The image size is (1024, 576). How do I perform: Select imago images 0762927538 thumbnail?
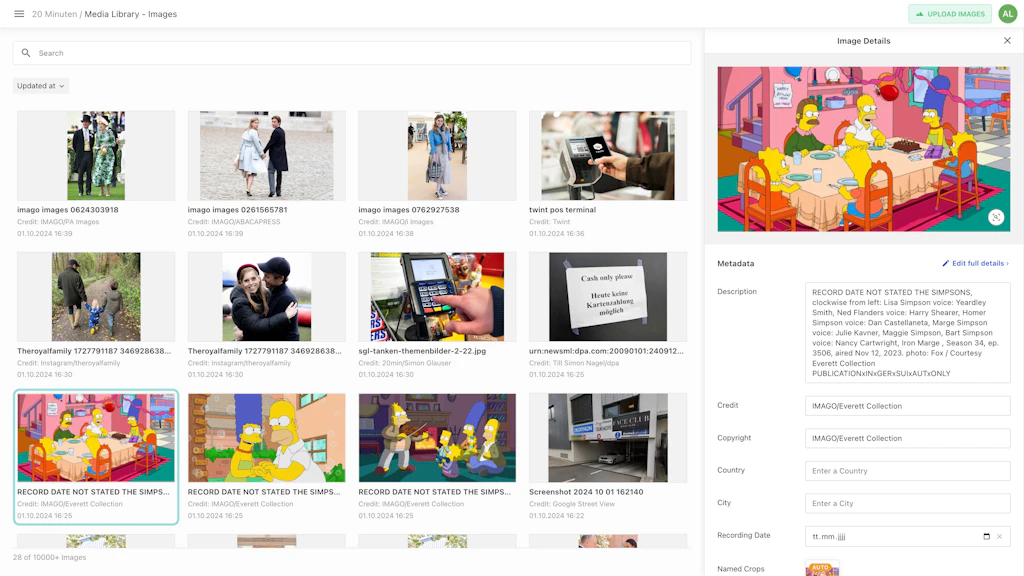437,155
